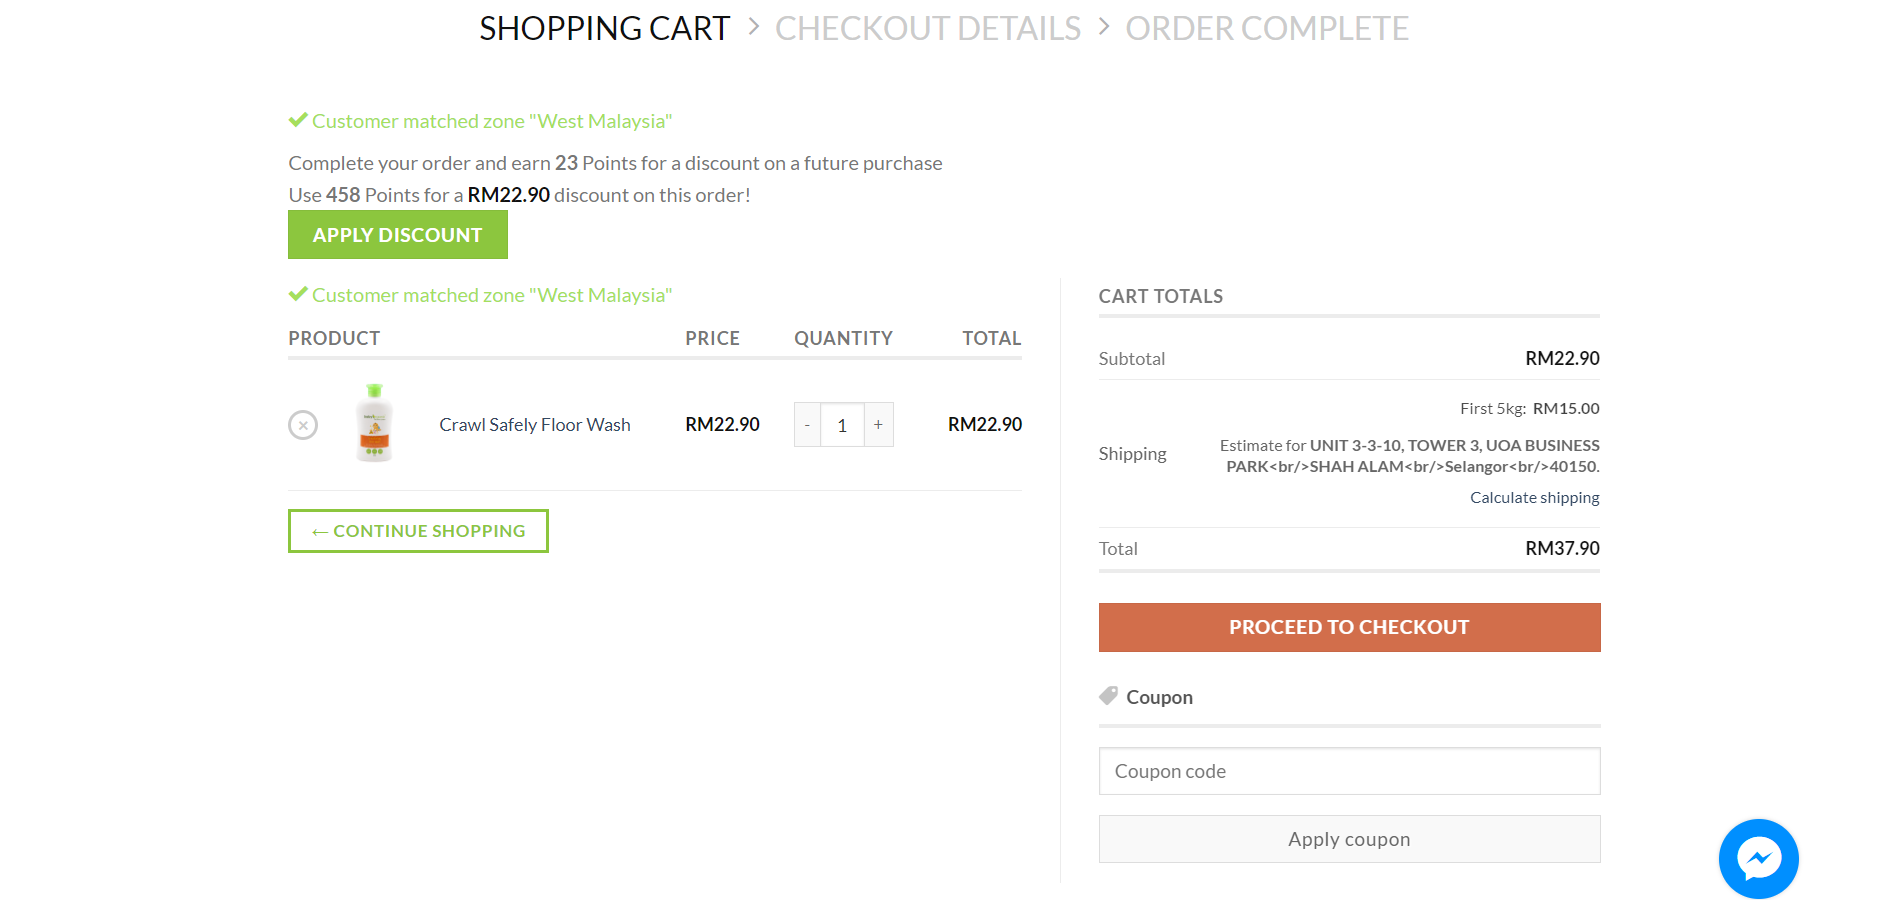This screenshot has width=1888, height=900.
Task: Open the Crawl Safely Floor Wash product link
Action: pos(535,425)
